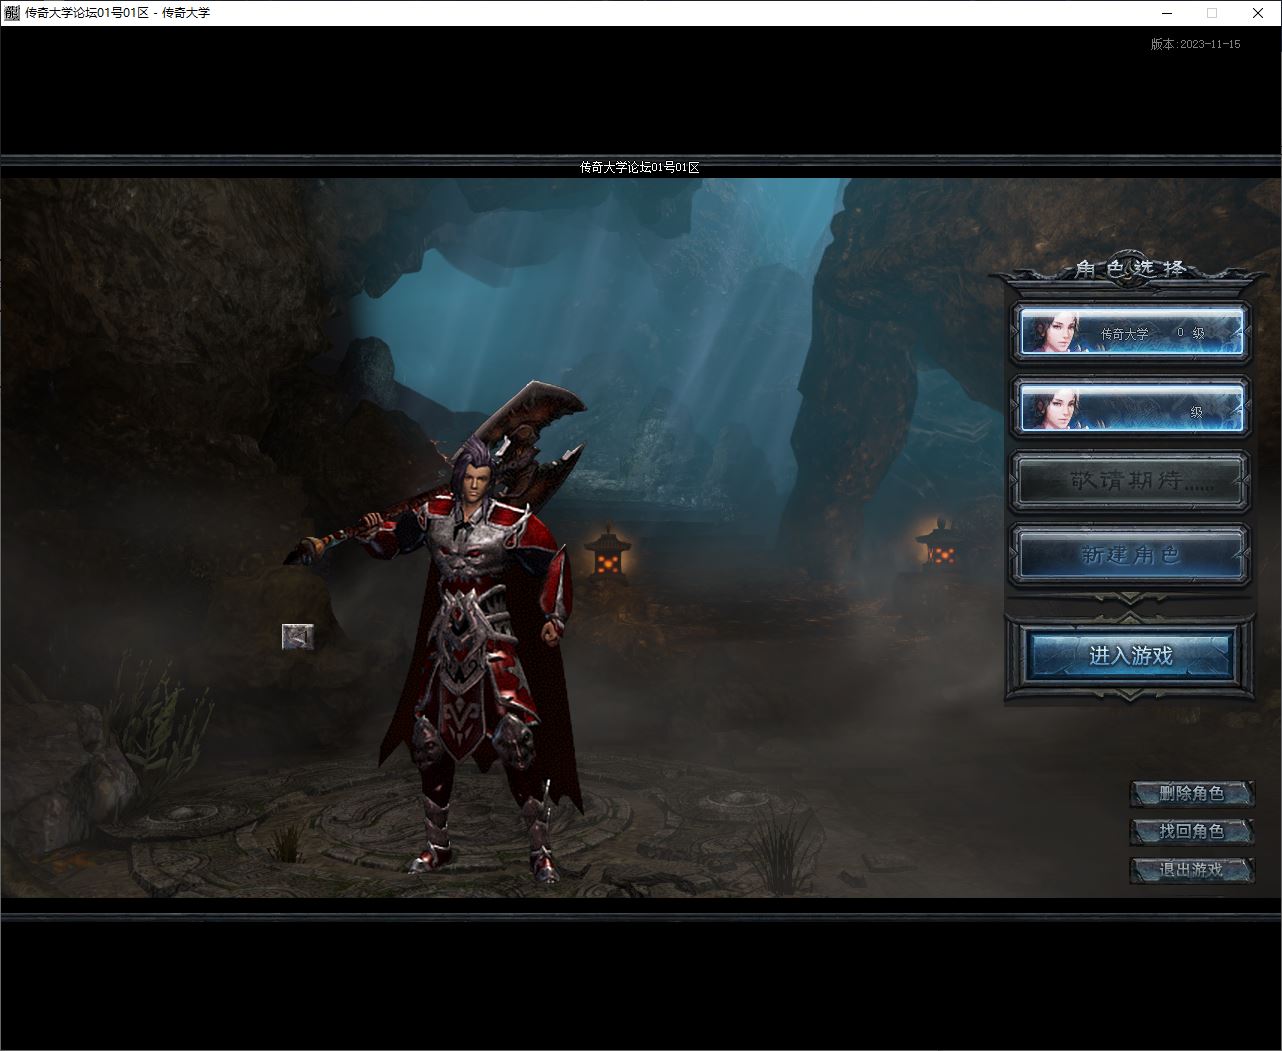The height and width of the screenshot is (1051, 1282).
Task: Delete character via 删除角色 button
Action: point(1192,794)
